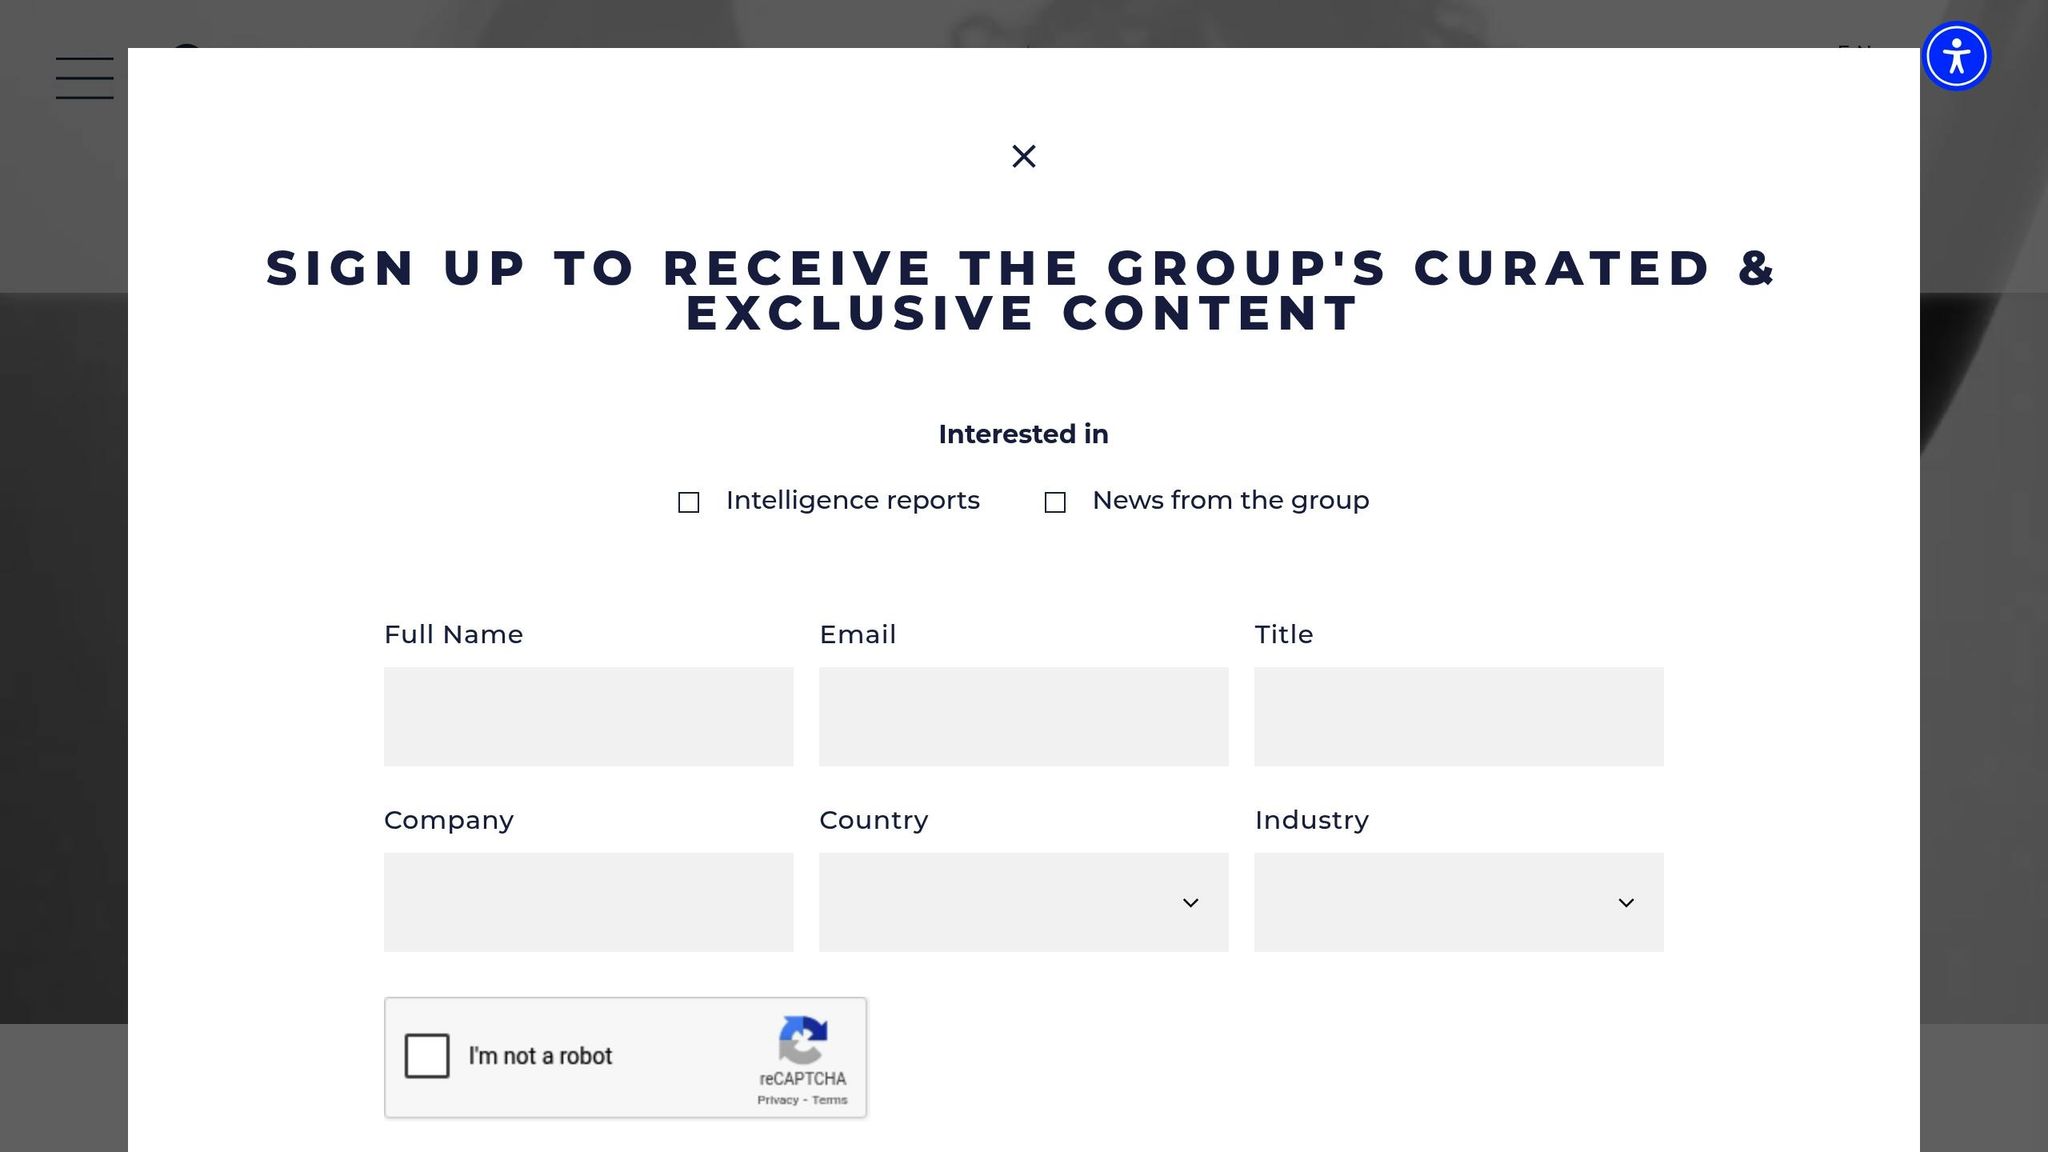Click the Country field chevron icon

pos(1191,902)
